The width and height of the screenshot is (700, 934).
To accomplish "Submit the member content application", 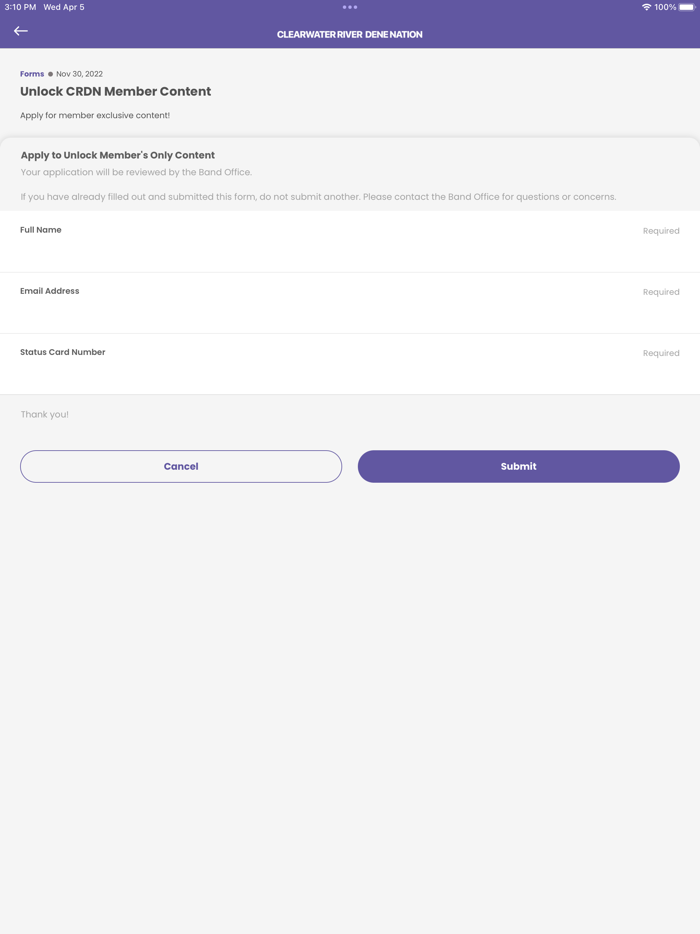I will pos(518,466).
